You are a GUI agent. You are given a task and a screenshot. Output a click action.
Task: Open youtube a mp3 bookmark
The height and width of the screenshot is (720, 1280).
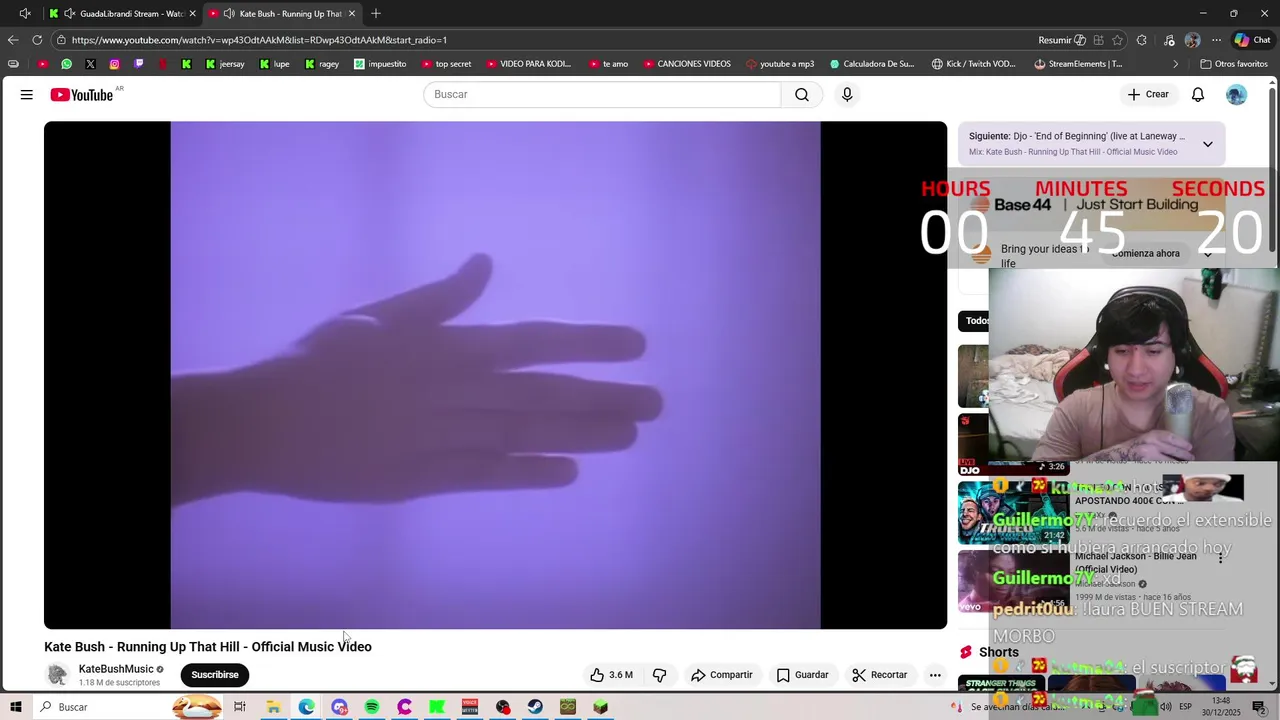780,64
